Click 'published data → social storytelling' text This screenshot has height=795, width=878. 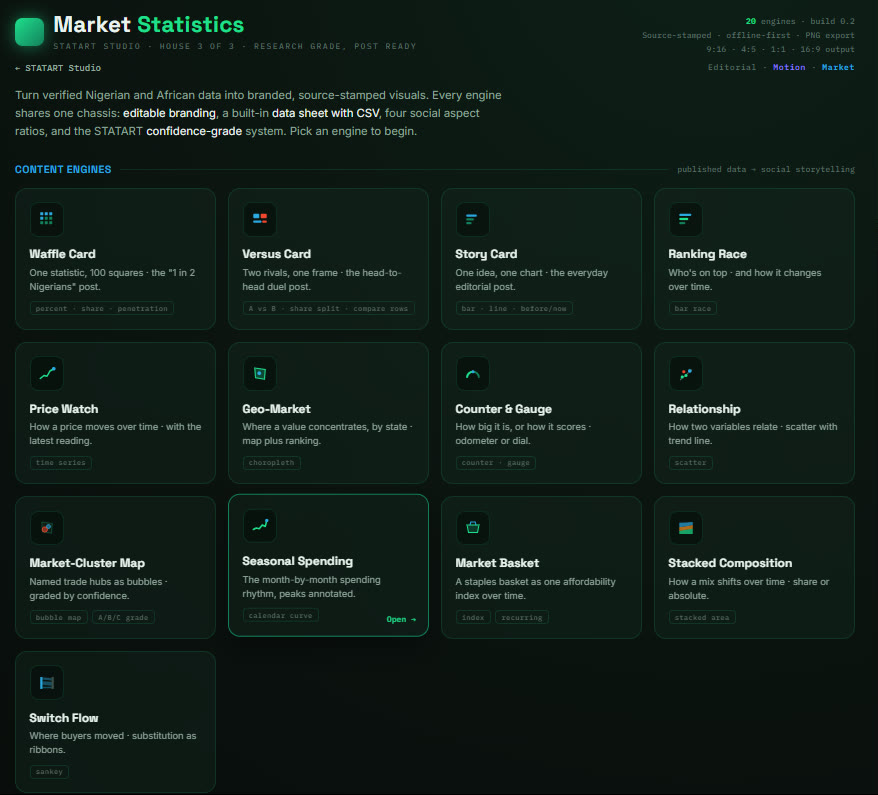pyautogui.click(x=765, y=169)
